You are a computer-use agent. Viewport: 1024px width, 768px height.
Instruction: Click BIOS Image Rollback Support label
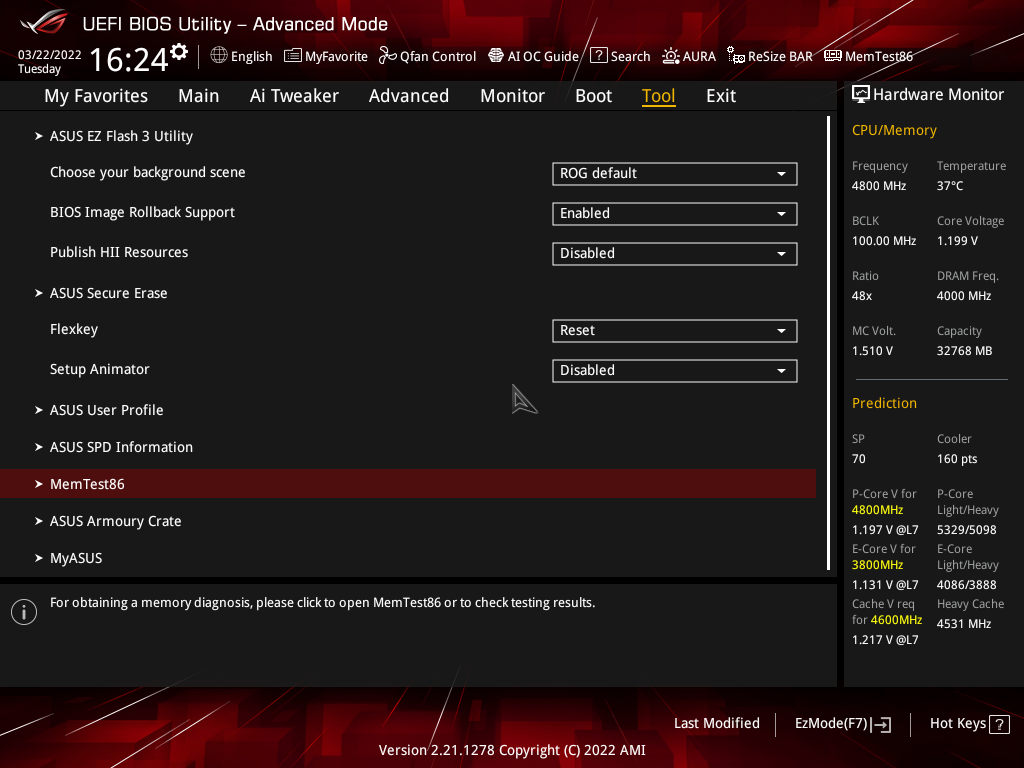[x=142, y=212]
